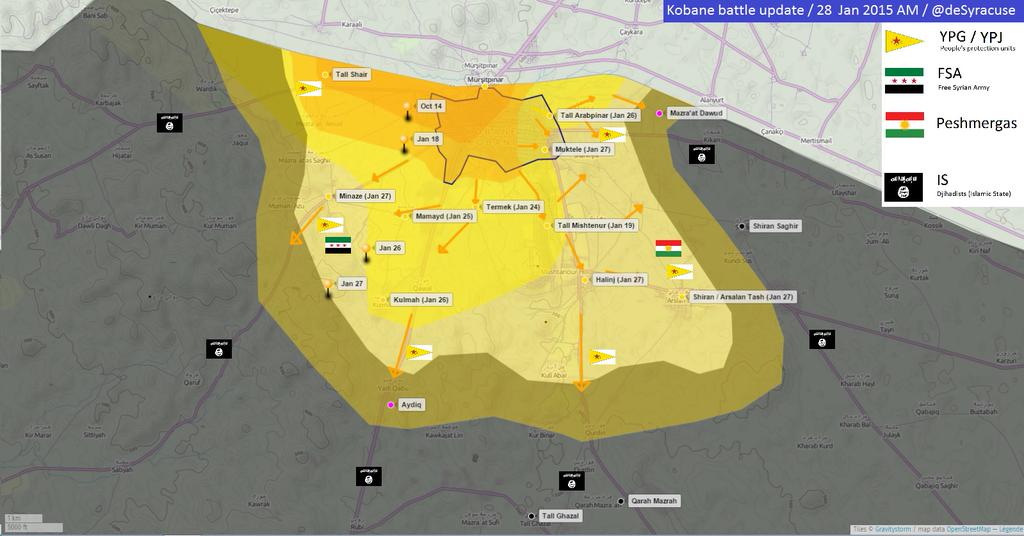Click the Oct 14 frontline label
Viewport: 1024px width, 536px height.
[431, 106]
